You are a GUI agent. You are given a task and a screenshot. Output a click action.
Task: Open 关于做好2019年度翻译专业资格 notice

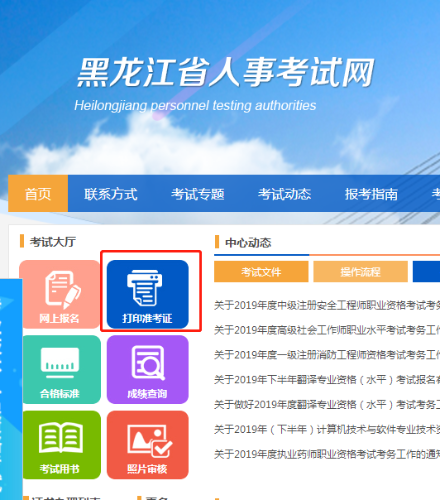327,404
